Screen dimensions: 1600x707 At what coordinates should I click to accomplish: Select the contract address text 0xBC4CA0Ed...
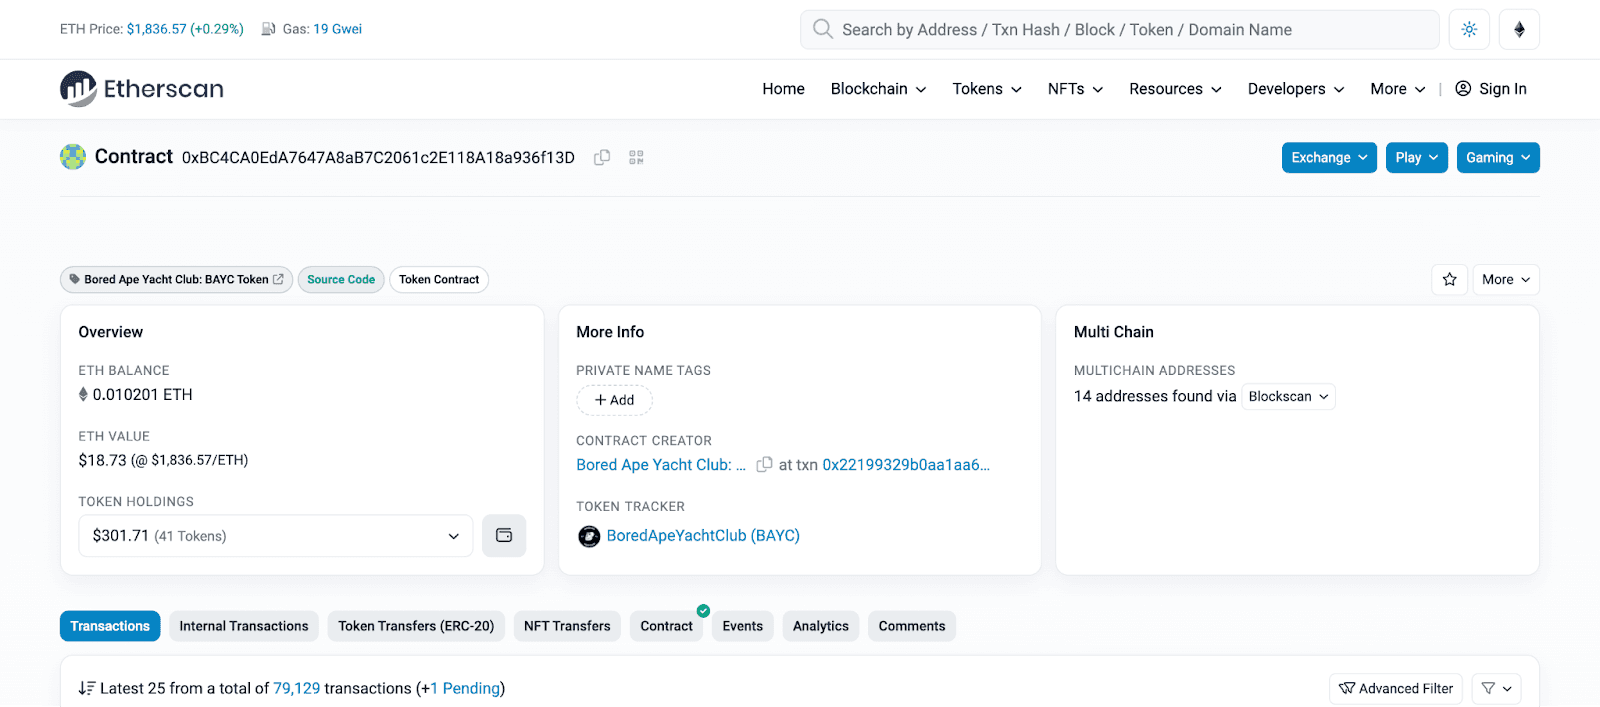378,157
